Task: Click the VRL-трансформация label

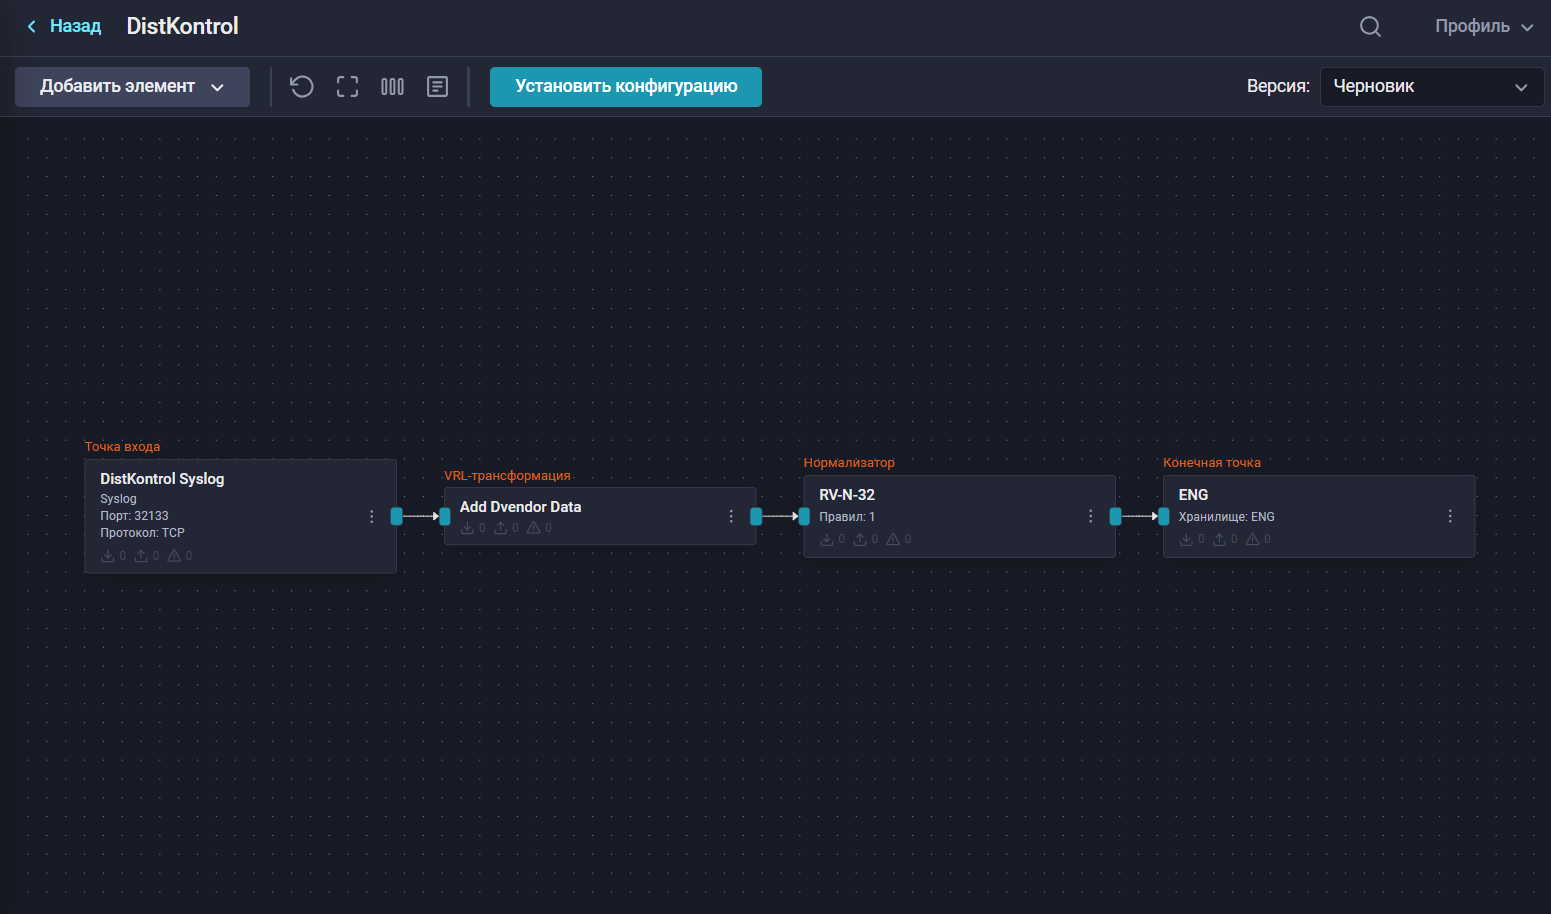Action: [507, 476]
